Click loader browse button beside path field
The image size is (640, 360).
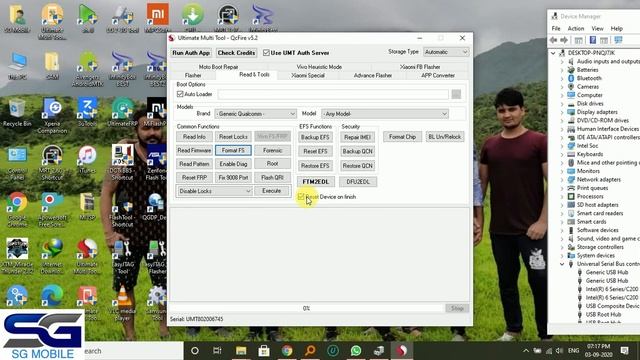[x=456, y=94]
